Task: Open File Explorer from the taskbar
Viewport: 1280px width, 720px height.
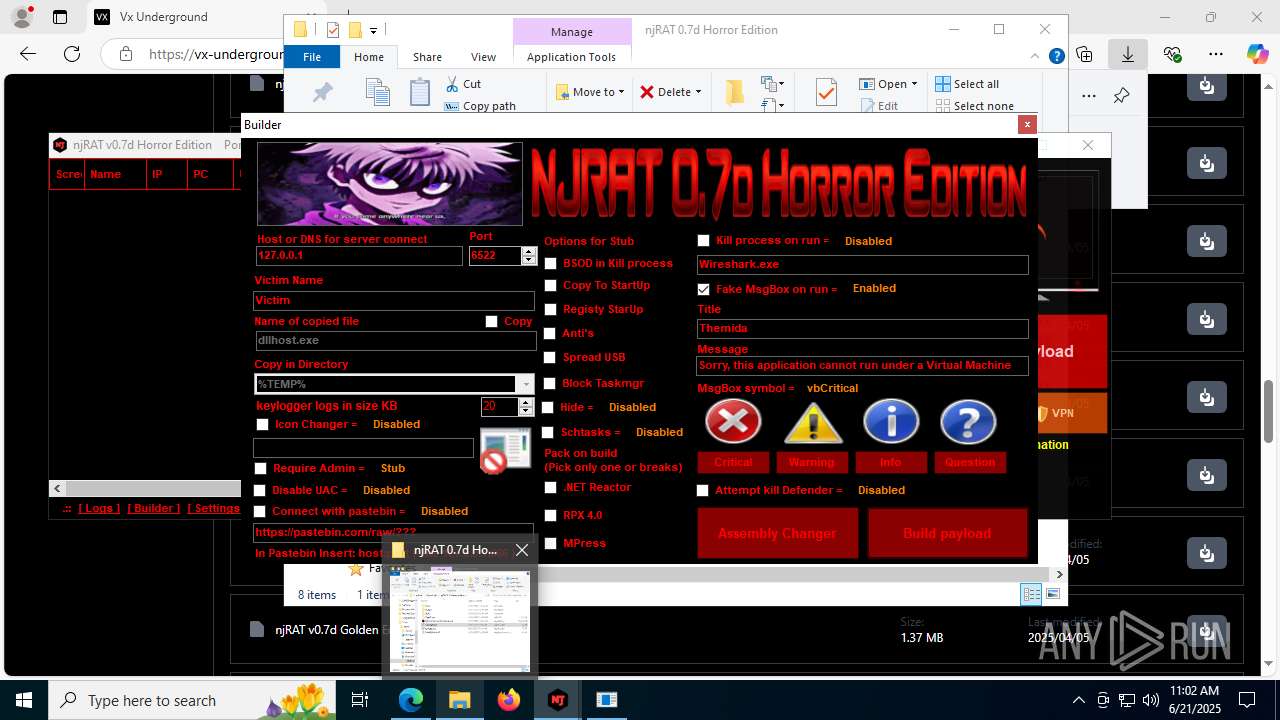Action: click(459, 700)
